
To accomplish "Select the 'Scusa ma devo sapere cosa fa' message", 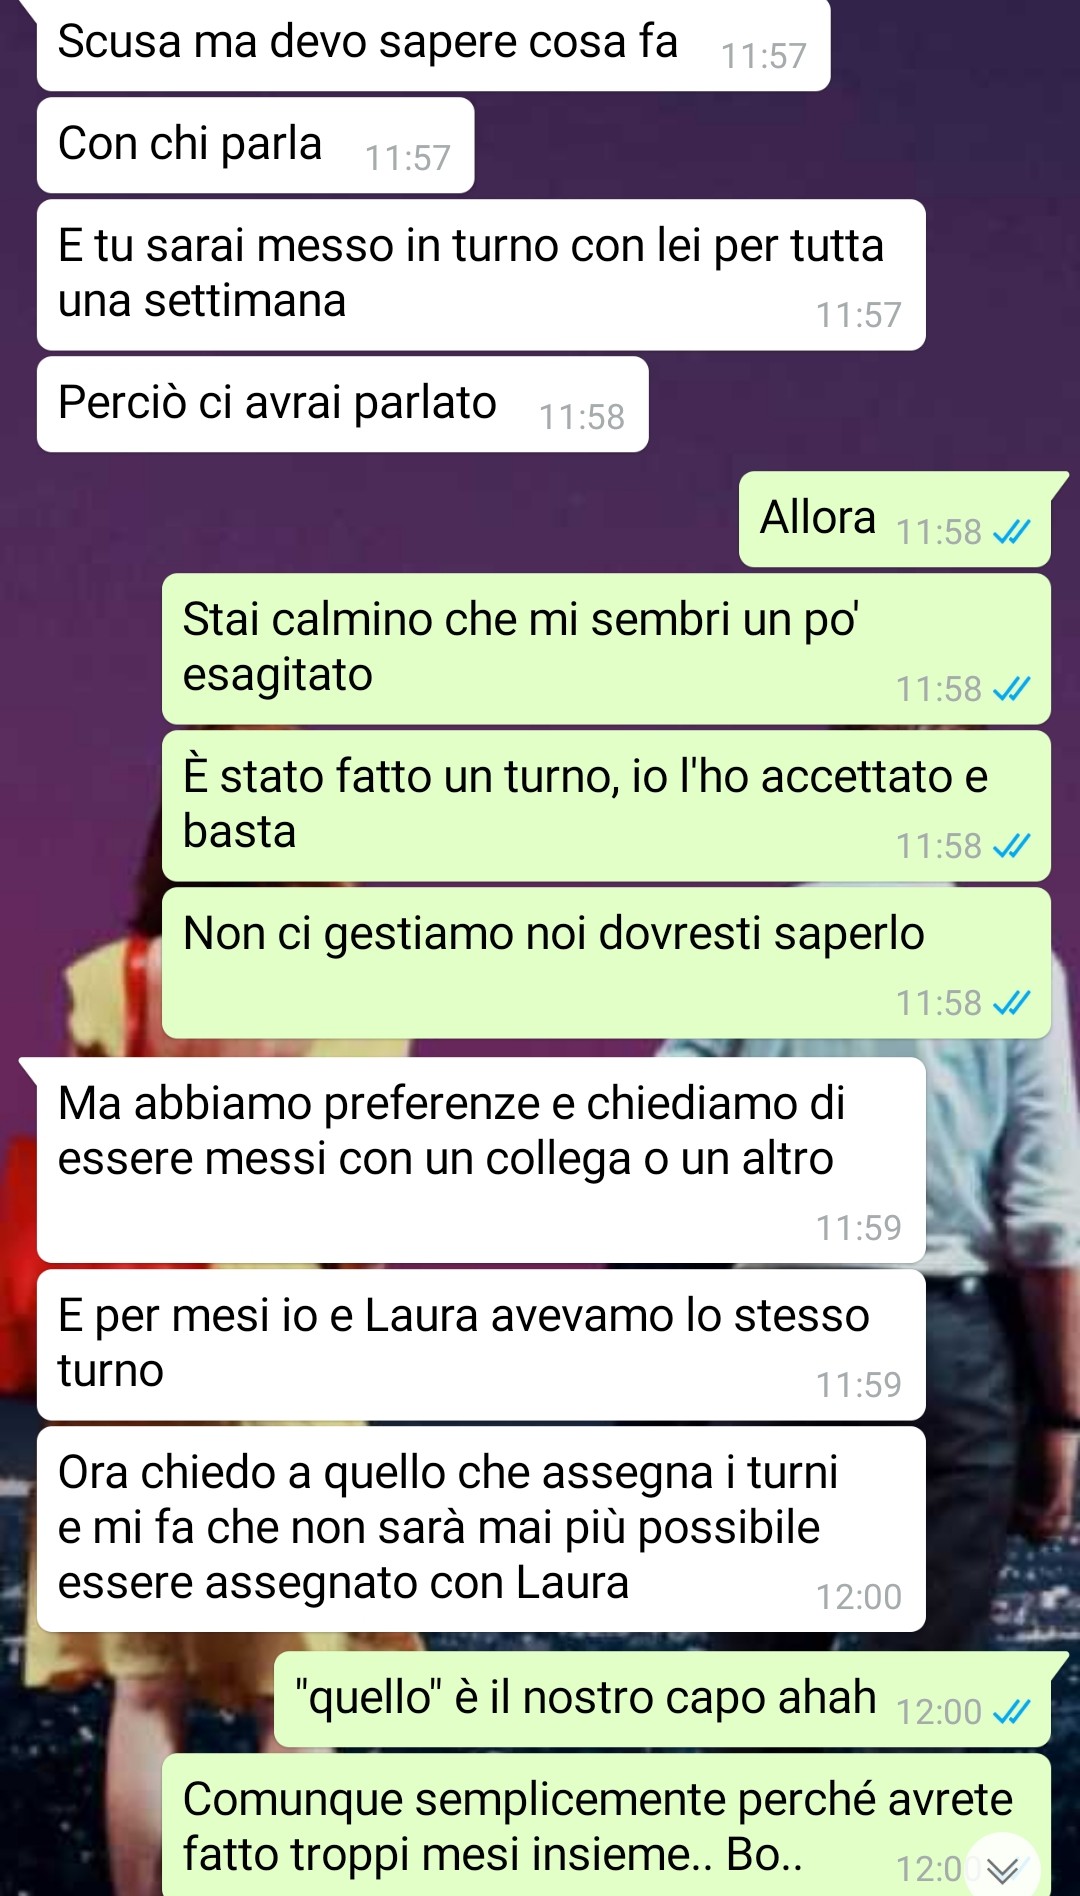I will pos(433,45).
